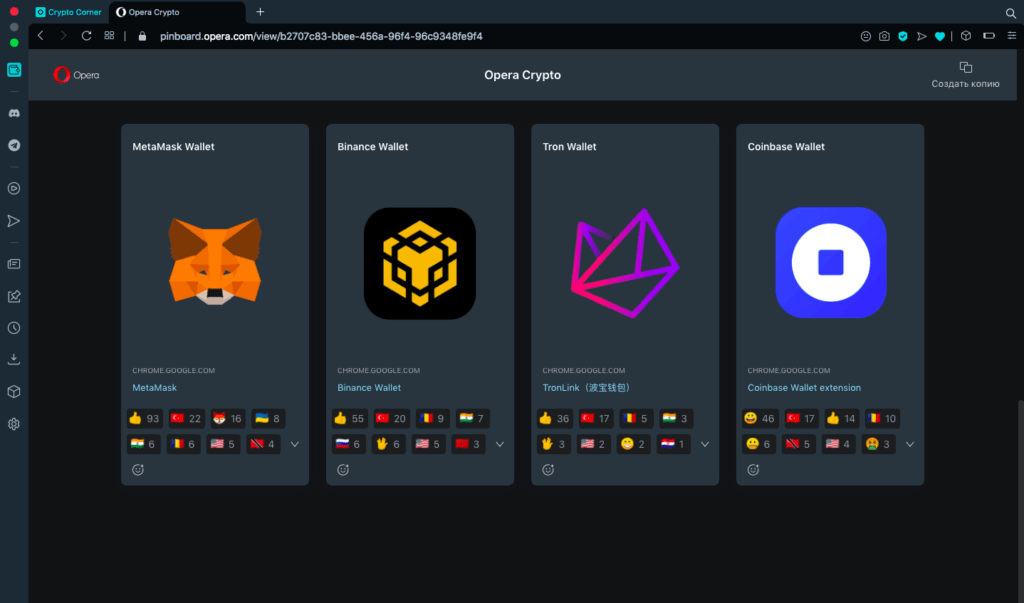Switch to the Crypto Corner tab
This screenshot has width=1024, height=603.
[69, 12]
